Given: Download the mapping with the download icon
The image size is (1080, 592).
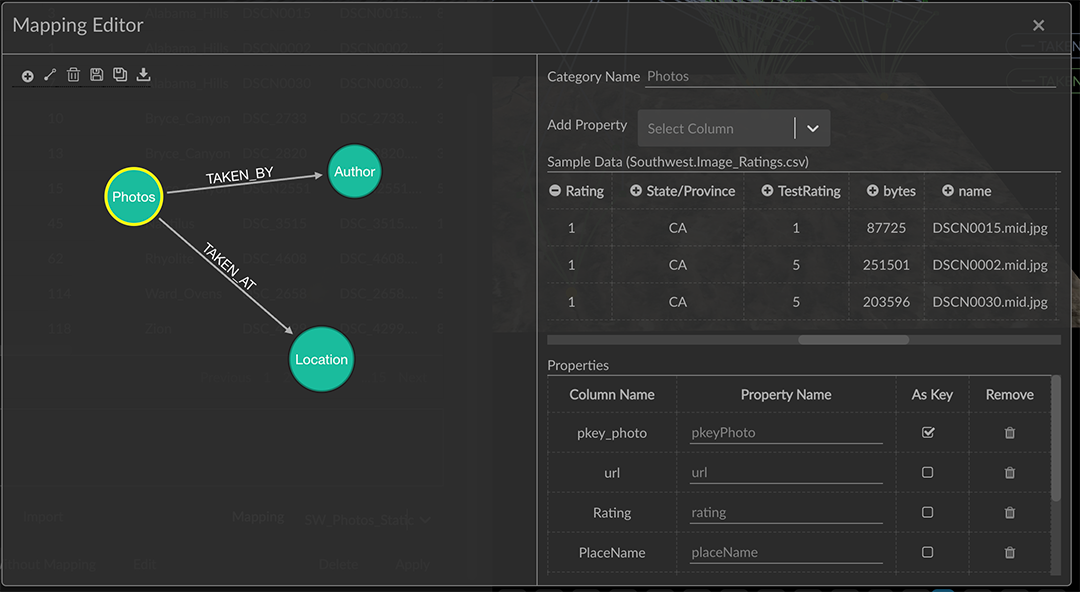Looking at the screenshot, I should pos(143,75).
